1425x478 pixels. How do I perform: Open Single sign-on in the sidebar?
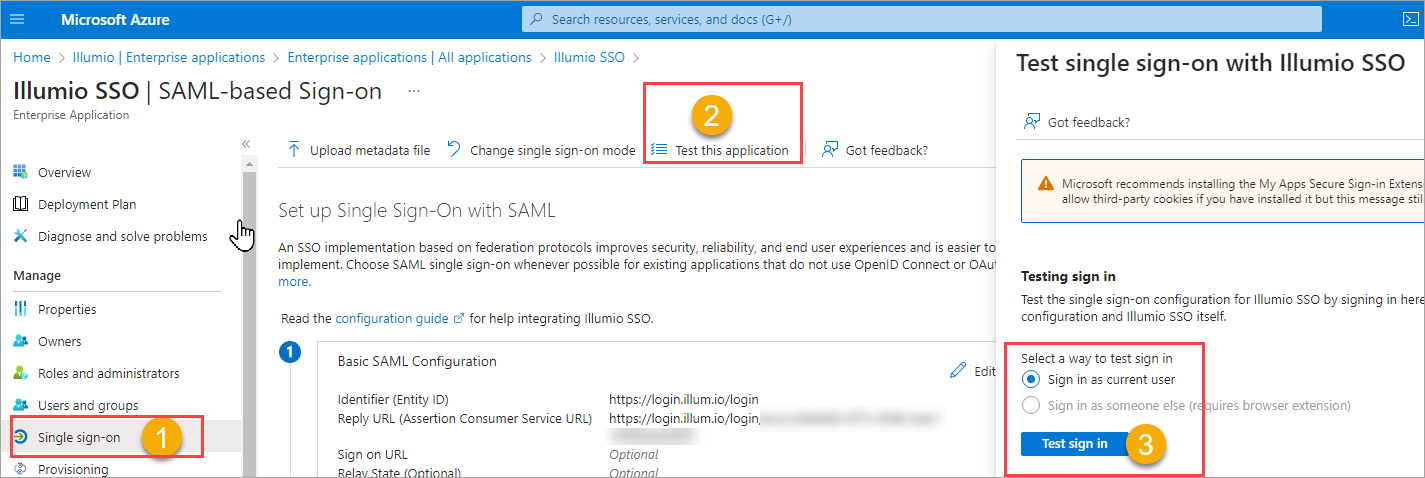point(78,438)
